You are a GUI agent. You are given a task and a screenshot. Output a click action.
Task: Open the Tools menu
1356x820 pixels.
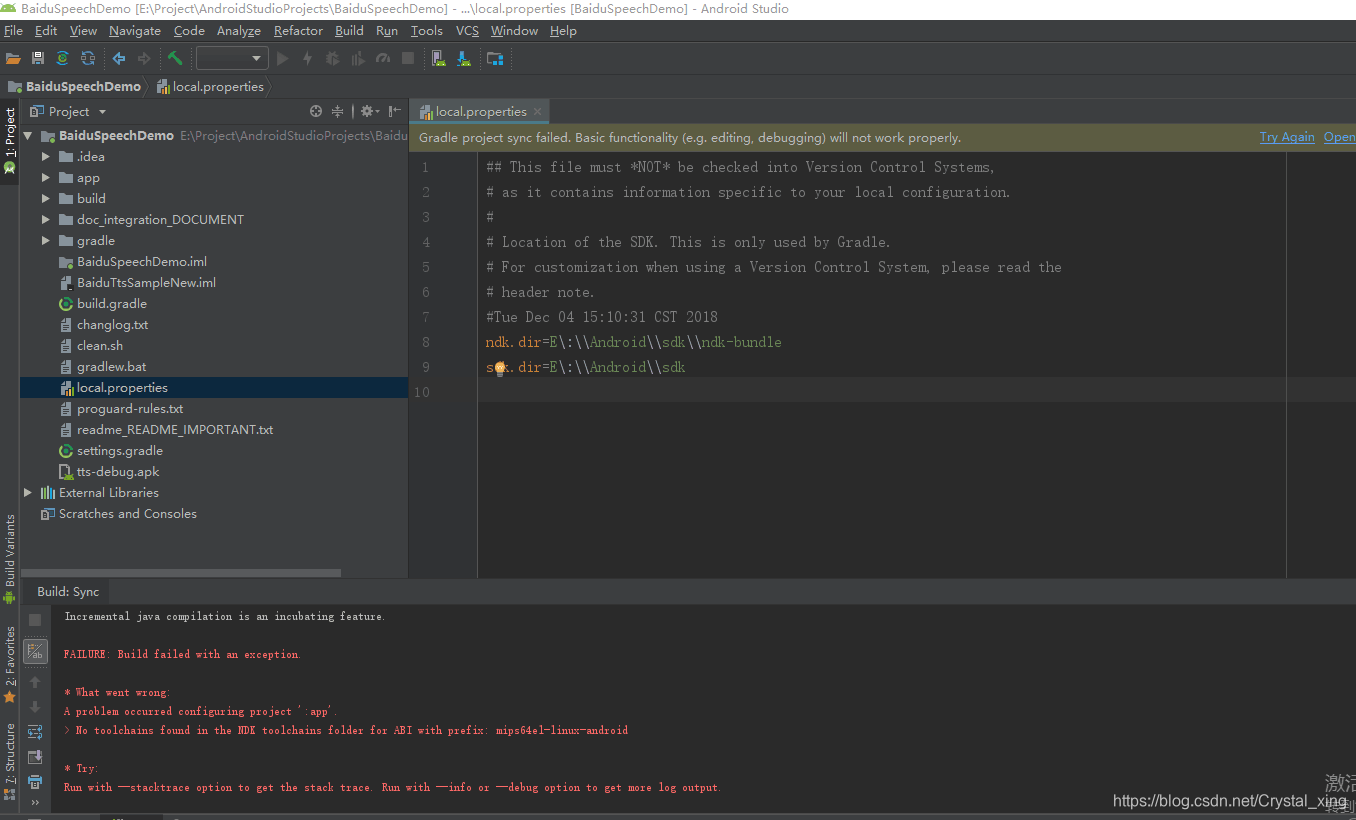point(426,30)
